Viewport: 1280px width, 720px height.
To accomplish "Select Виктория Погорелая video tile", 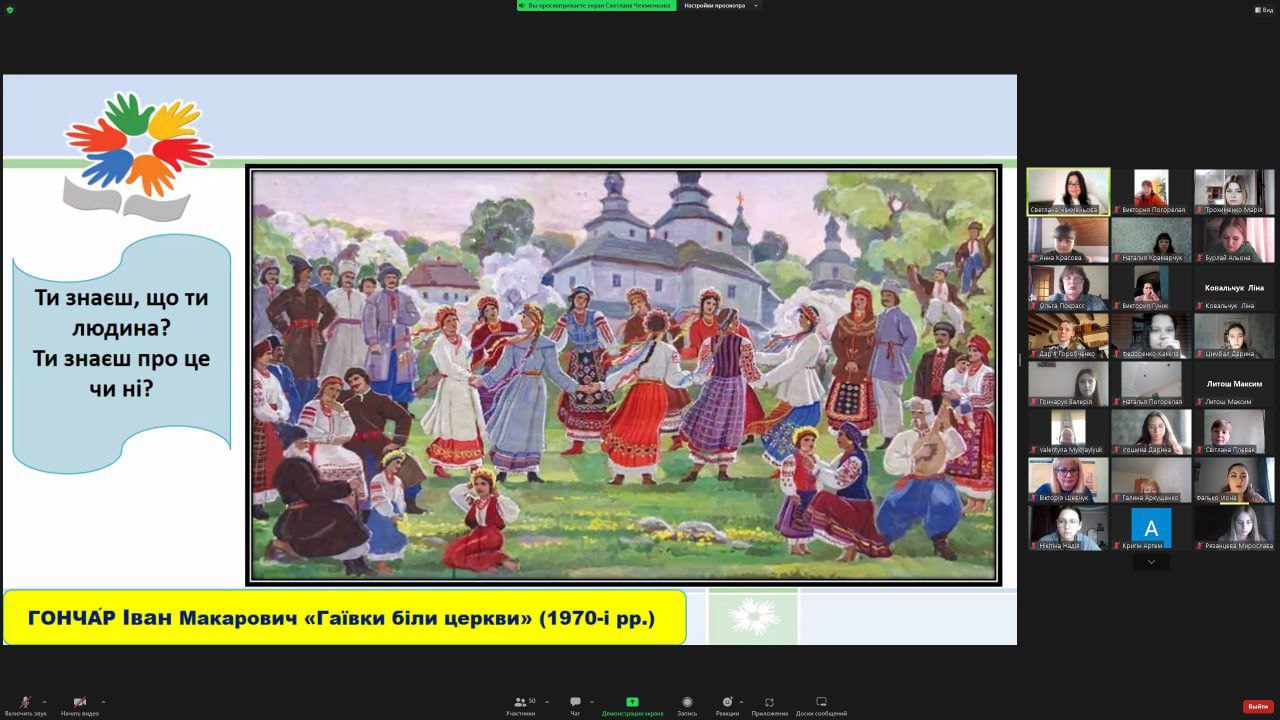I will pyautogui.click(x=1151, y=192).
